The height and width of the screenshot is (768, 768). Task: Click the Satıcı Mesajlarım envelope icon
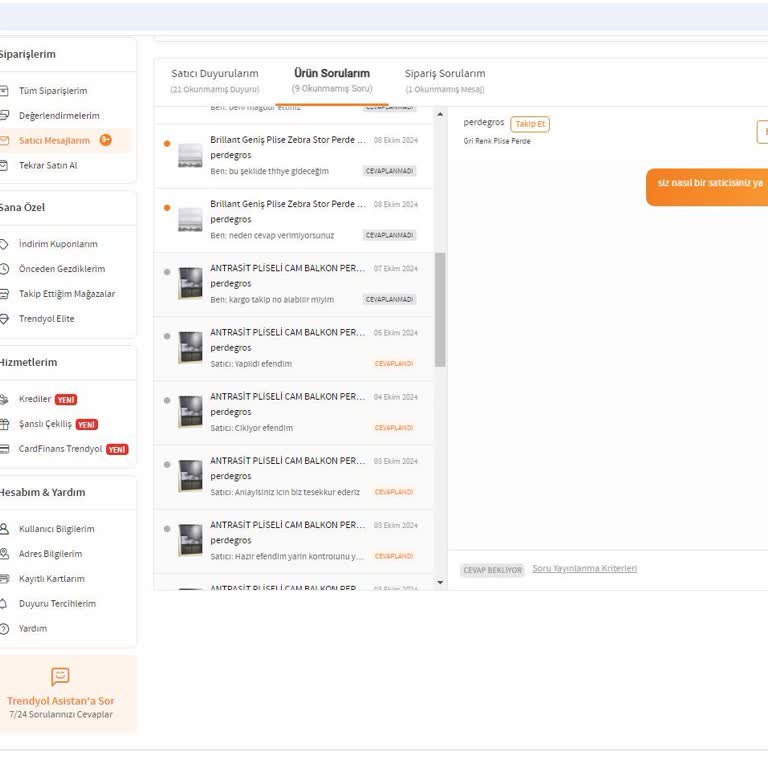(4, 141)
